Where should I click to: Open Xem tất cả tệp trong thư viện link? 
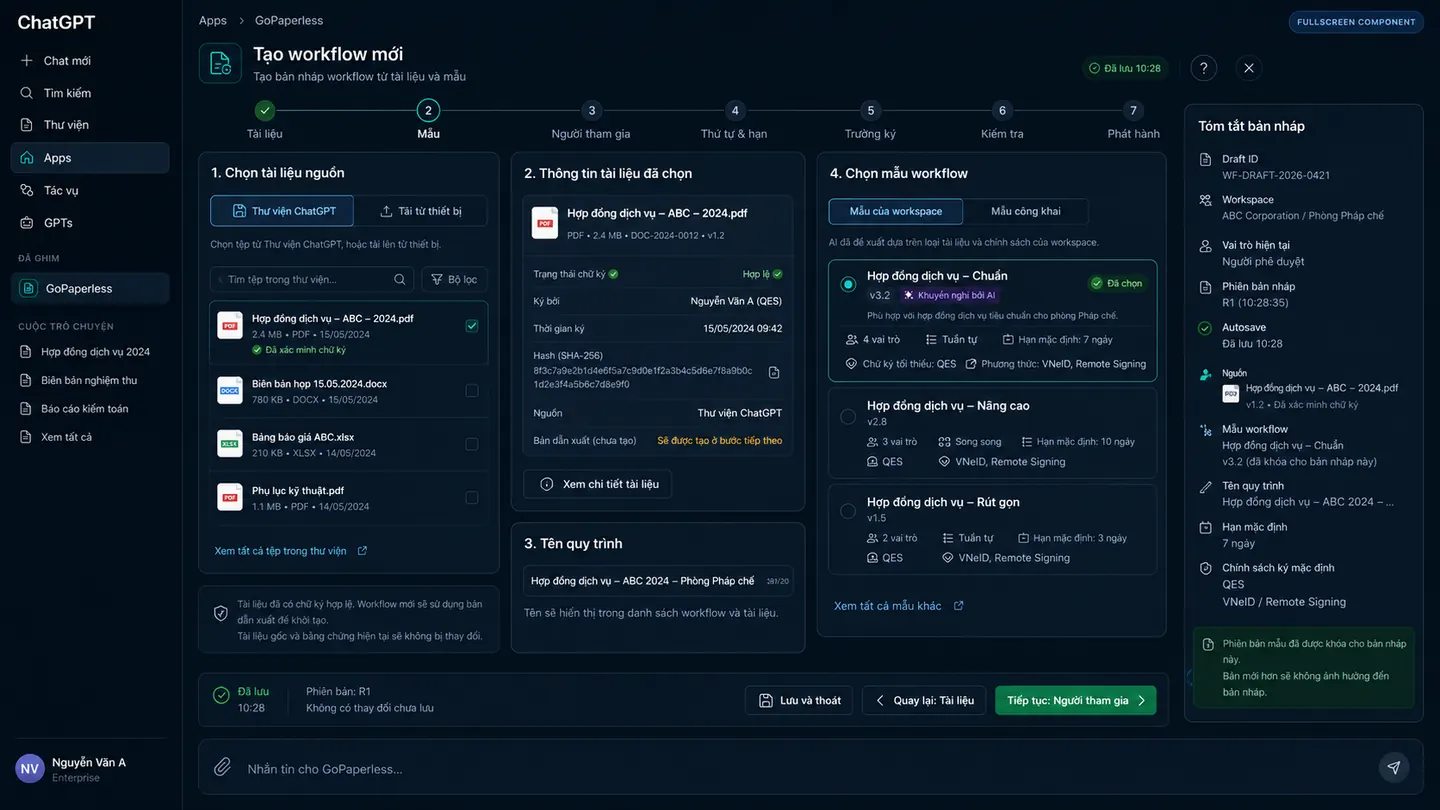[281, 551]
